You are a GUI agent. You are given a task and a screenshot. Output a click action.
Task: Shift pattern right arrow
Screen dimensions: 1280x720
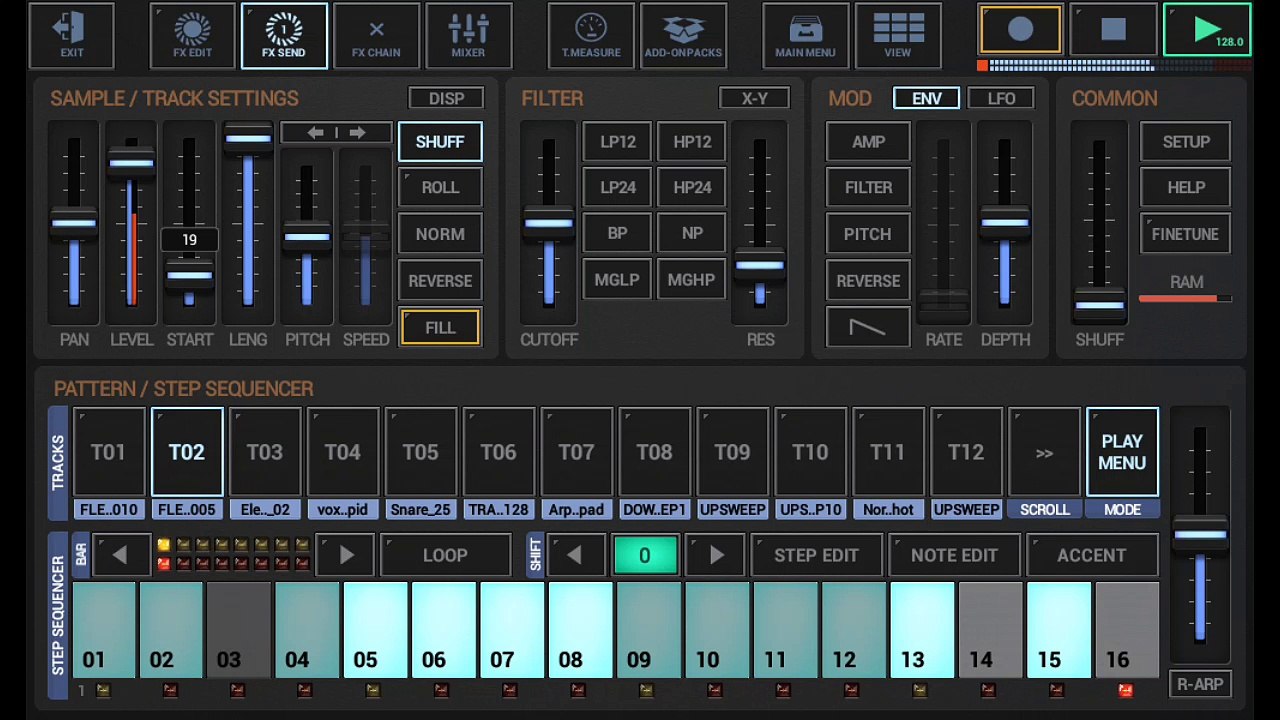pos(716,555)
